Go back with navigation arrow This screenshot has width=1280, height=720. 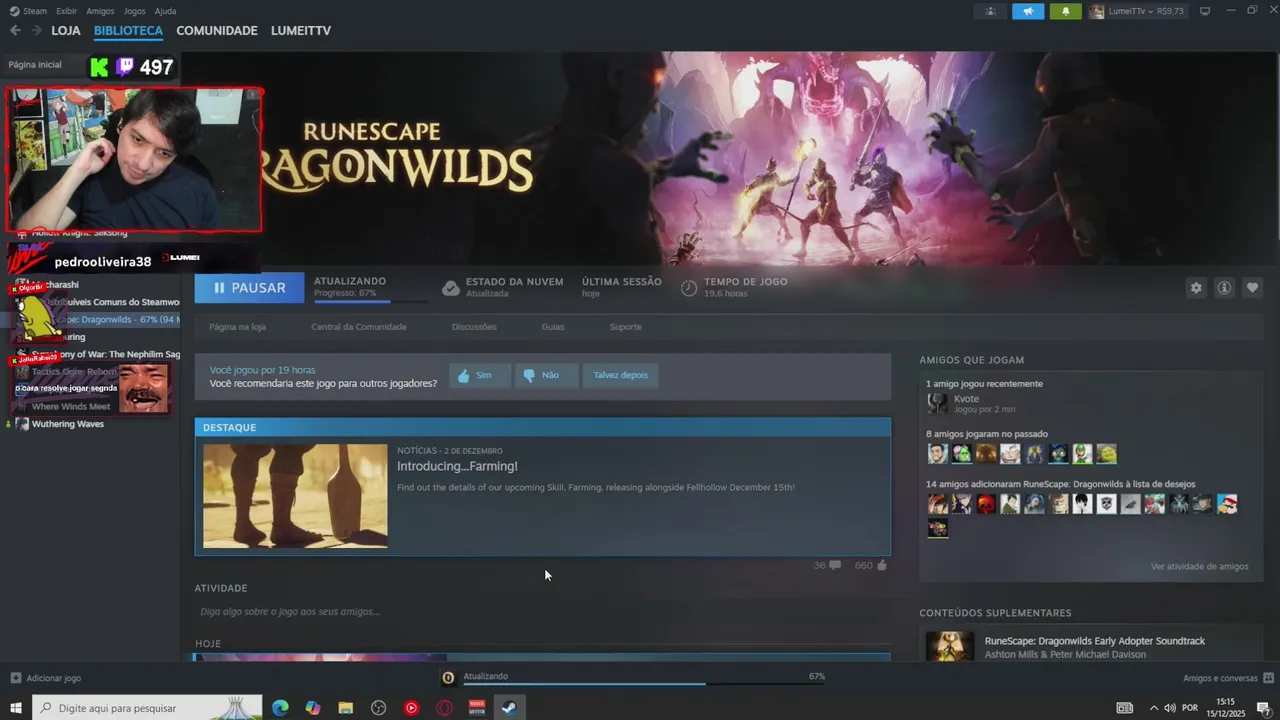[15, 31]
